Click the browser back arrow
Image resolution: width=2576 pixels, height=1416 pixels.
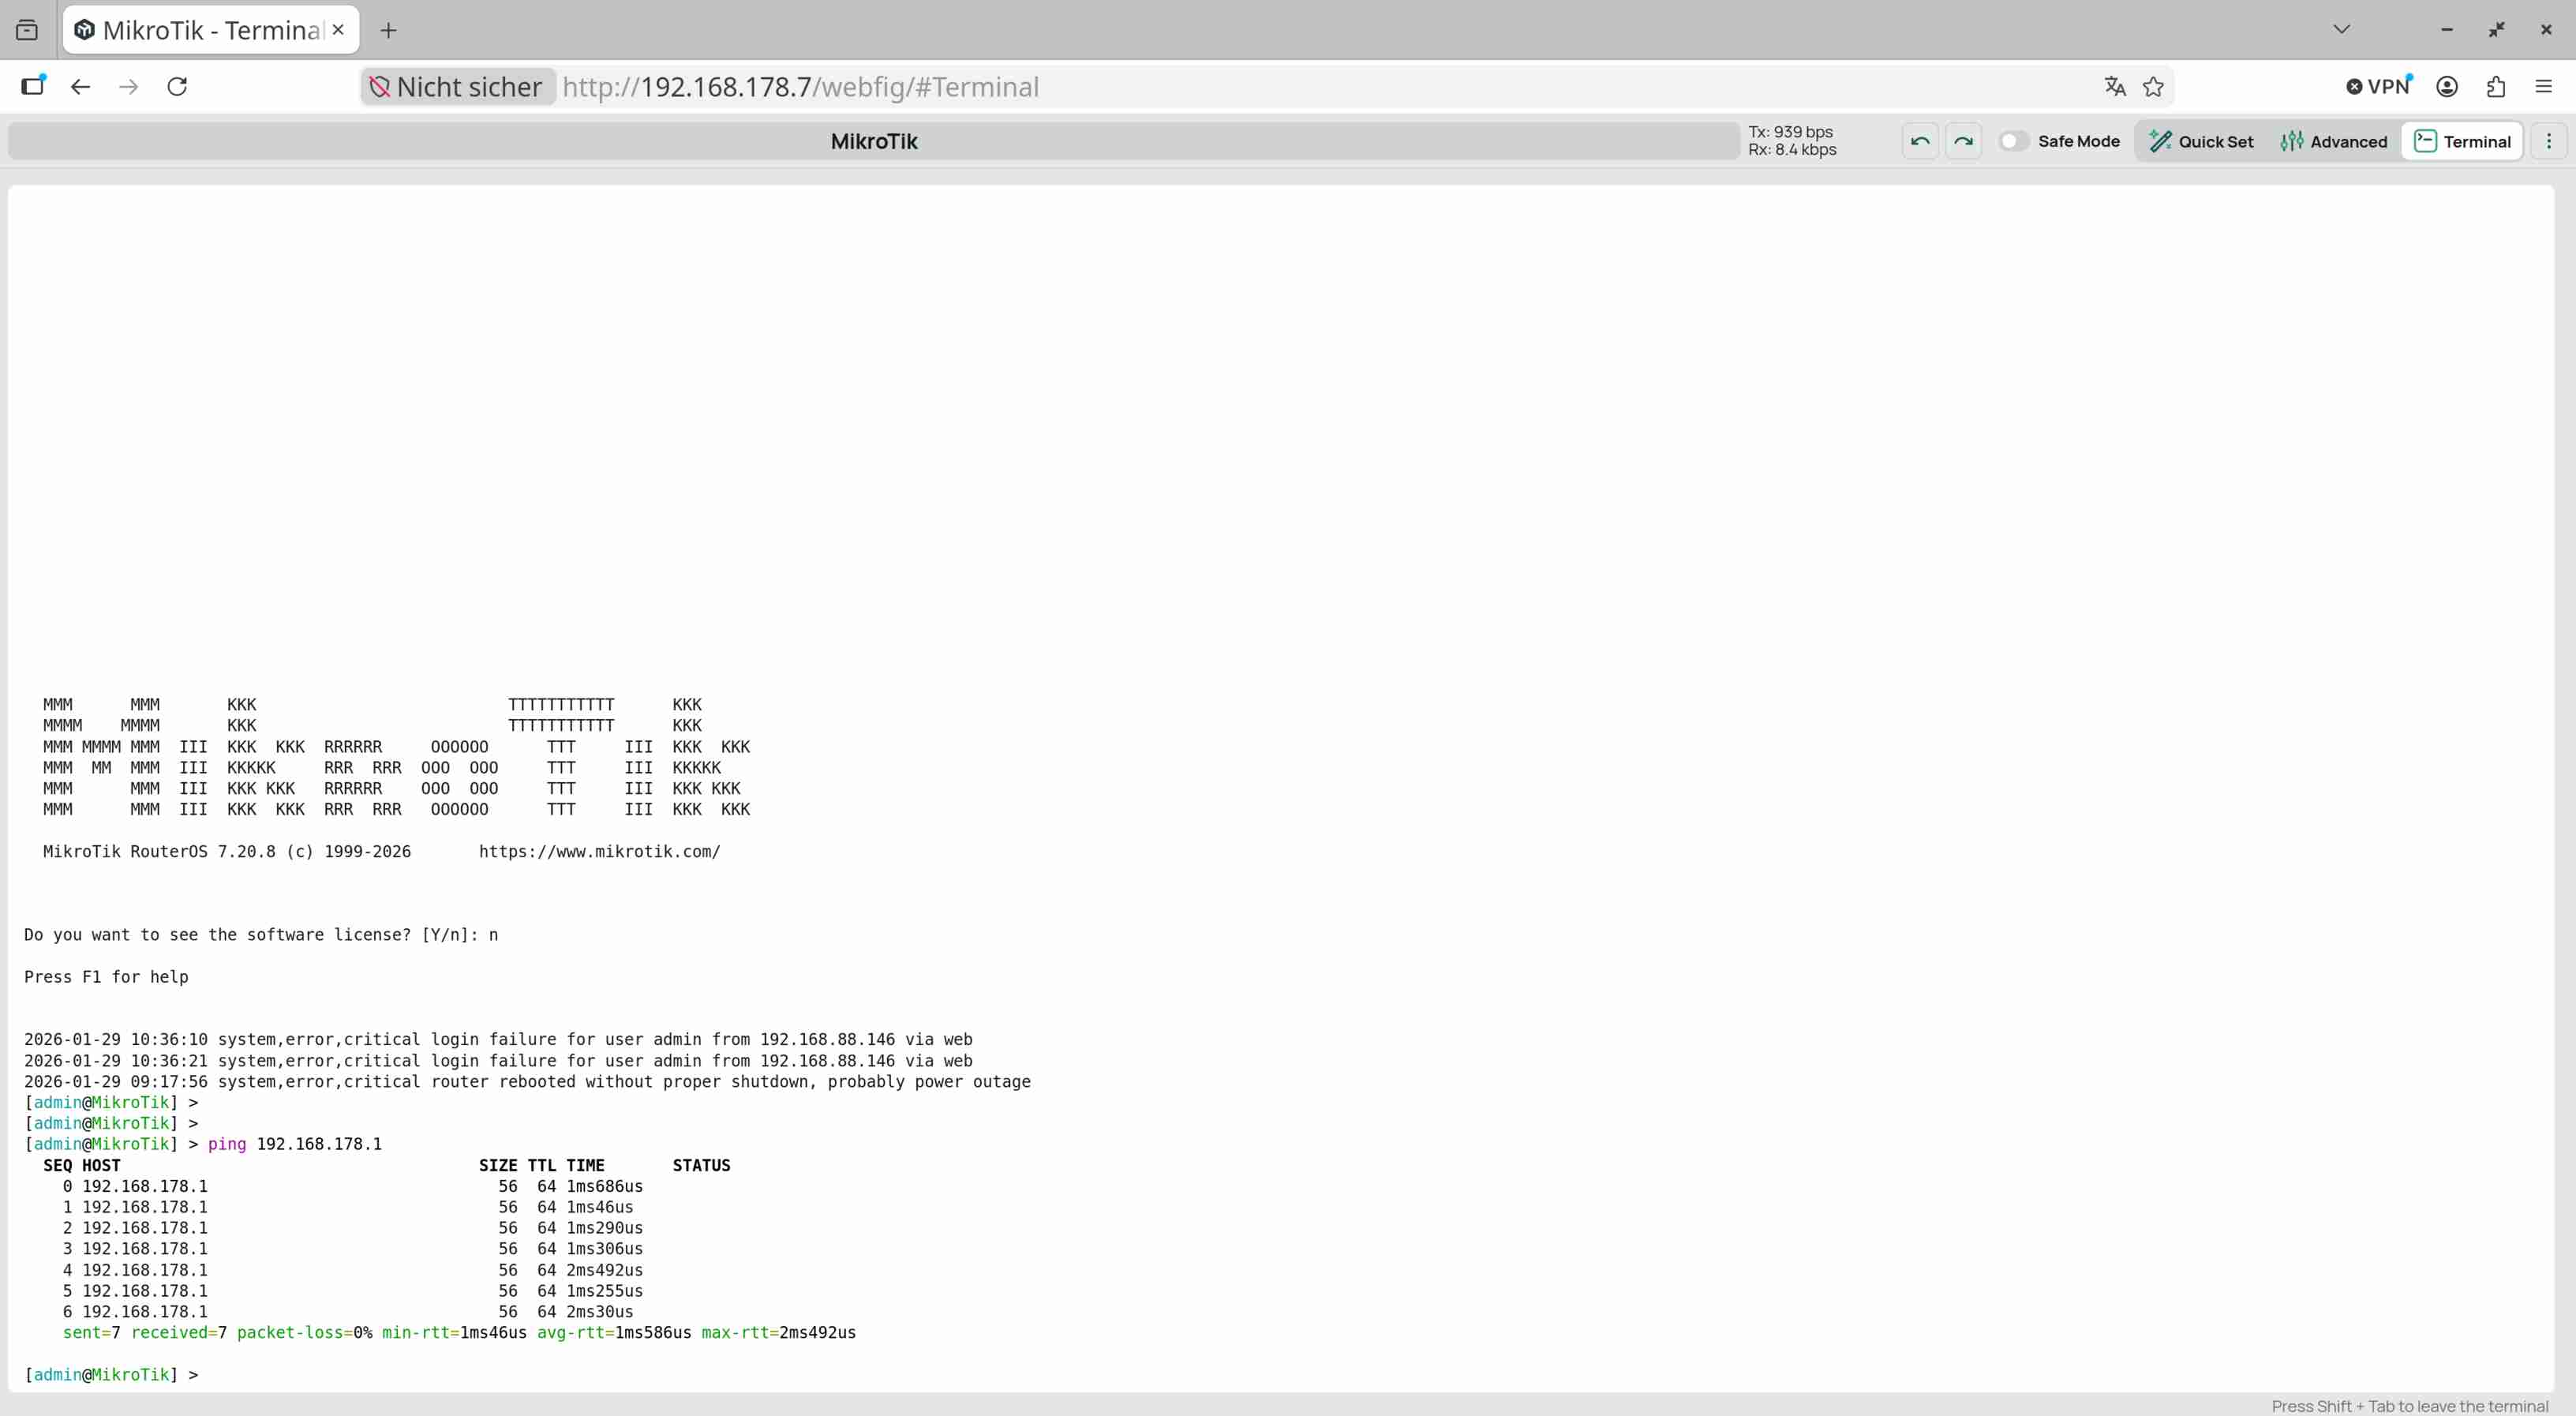[81, 87]
